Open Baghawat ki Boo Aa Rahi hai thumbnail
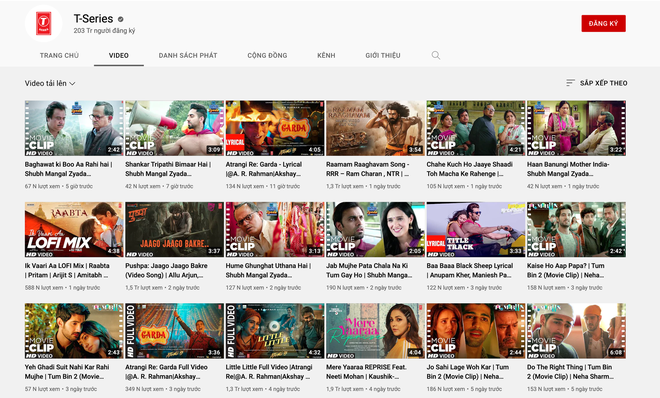This screenshot has width=660, height=398. point(74,128)
